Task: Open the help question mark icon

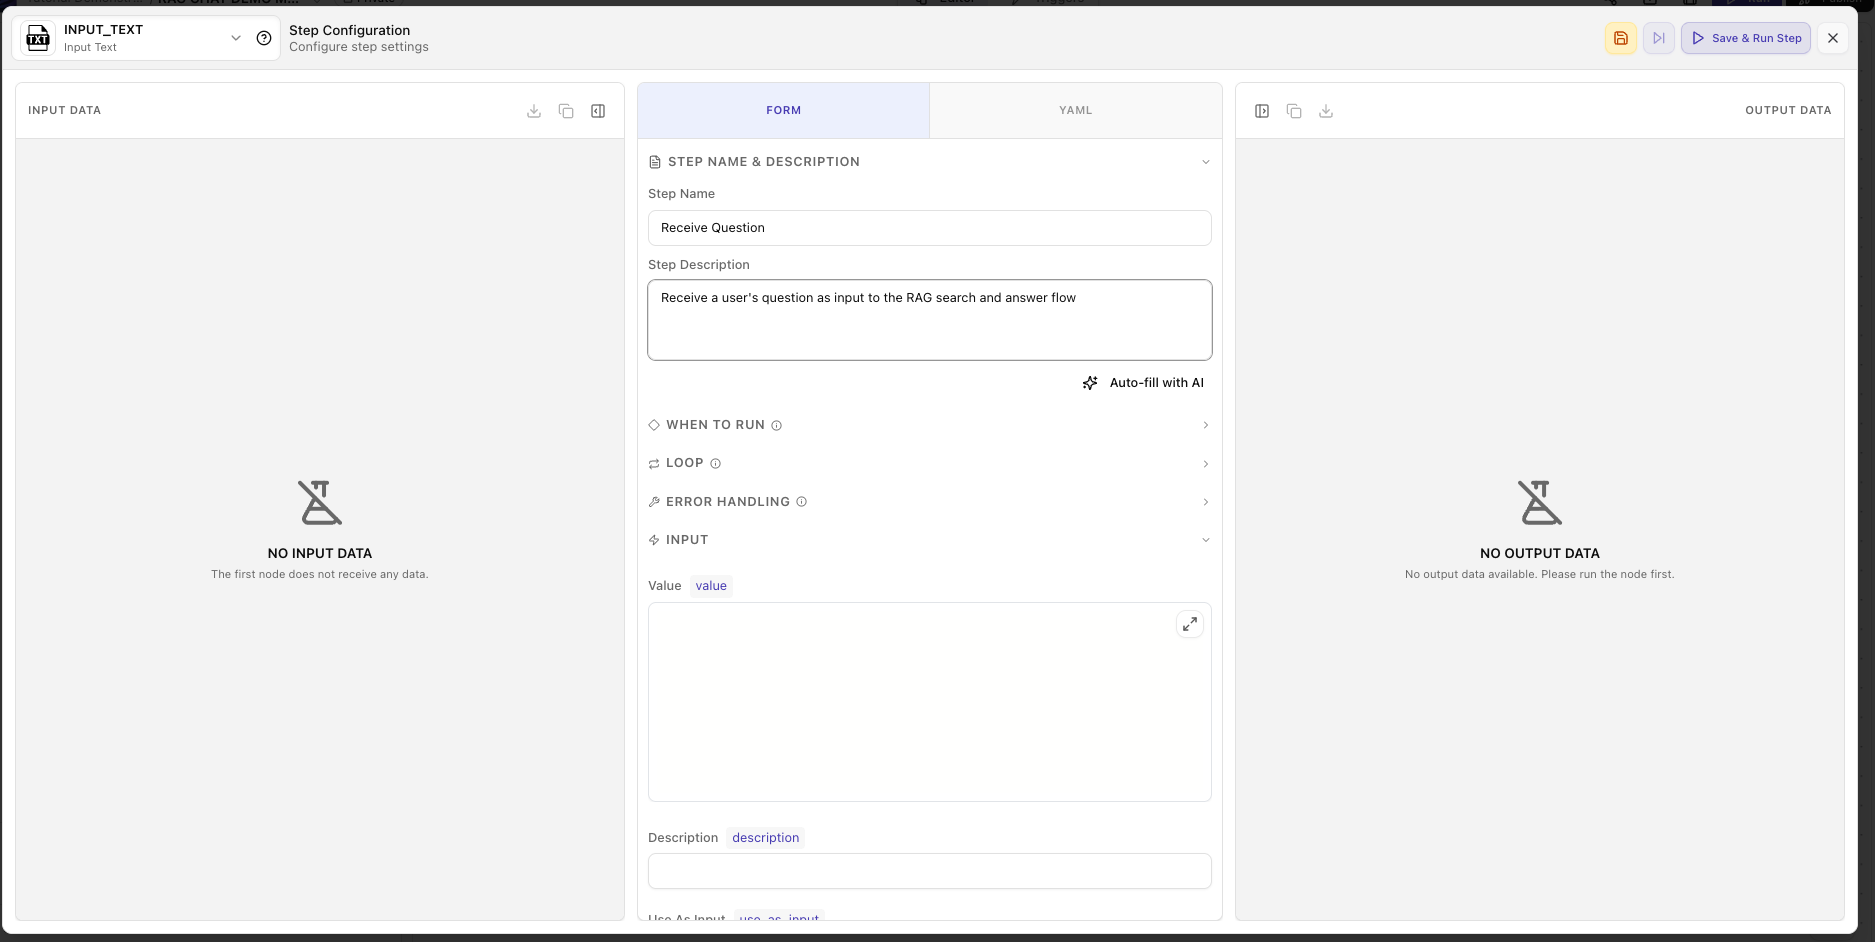Action: (x=264, y=38)
